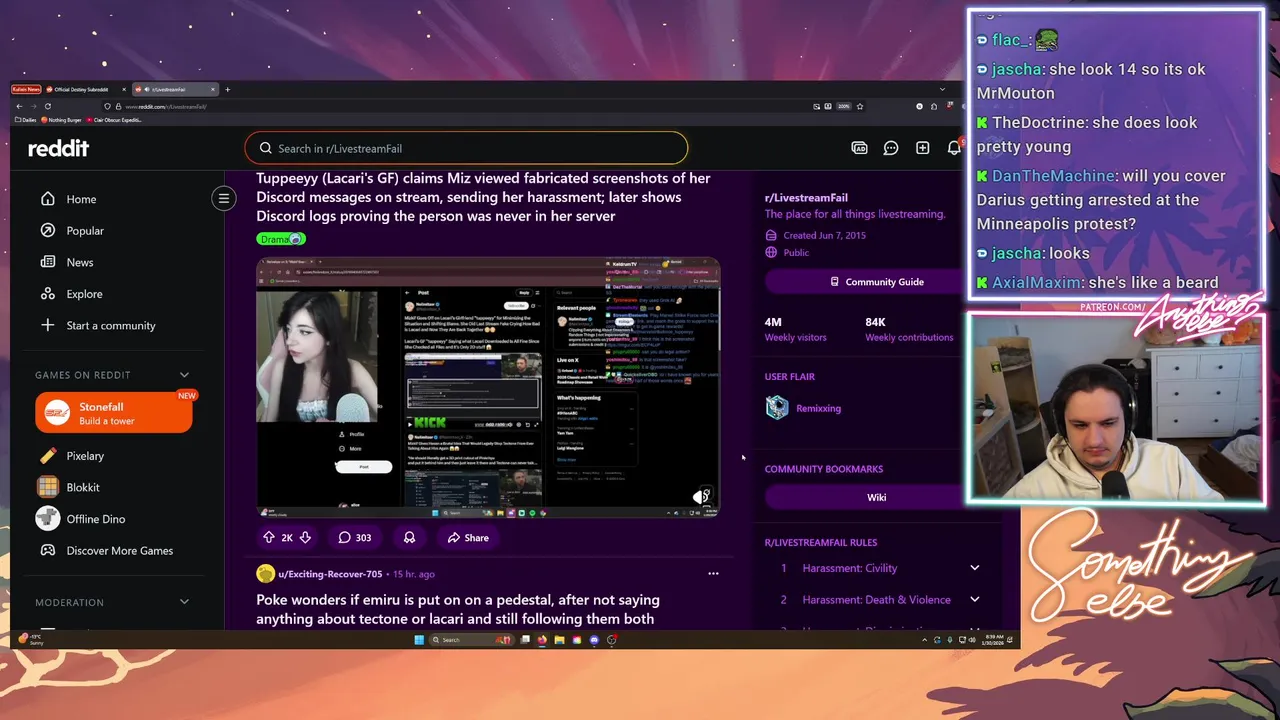Open File Explorer from taskbar
This screenshot has width=1280, height=720.
559,640
